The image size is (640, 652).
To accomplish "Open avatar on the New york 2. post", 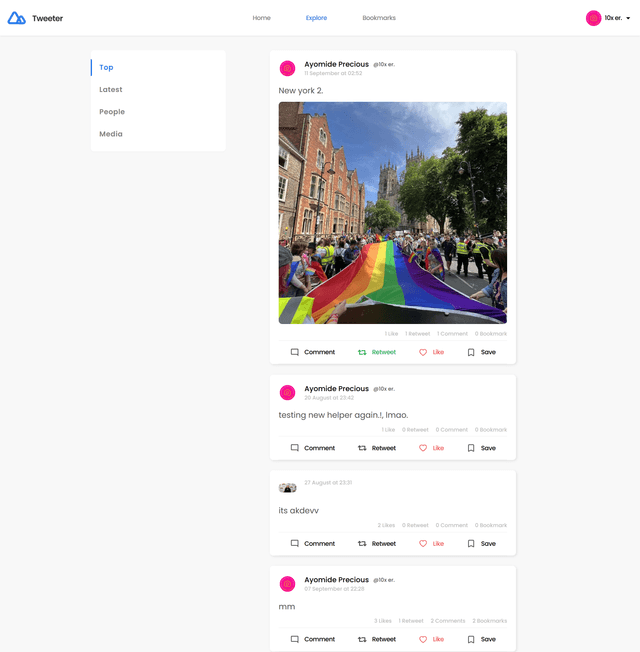I will 287,68.
